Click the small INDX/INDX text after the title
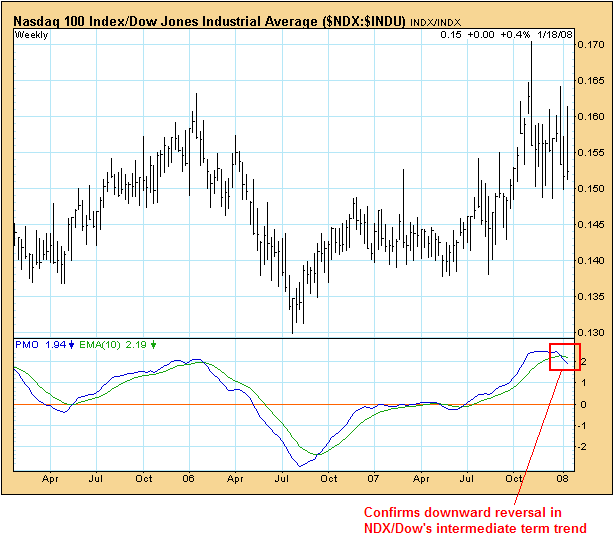The image size is (614, 540). tap(437, 20)
